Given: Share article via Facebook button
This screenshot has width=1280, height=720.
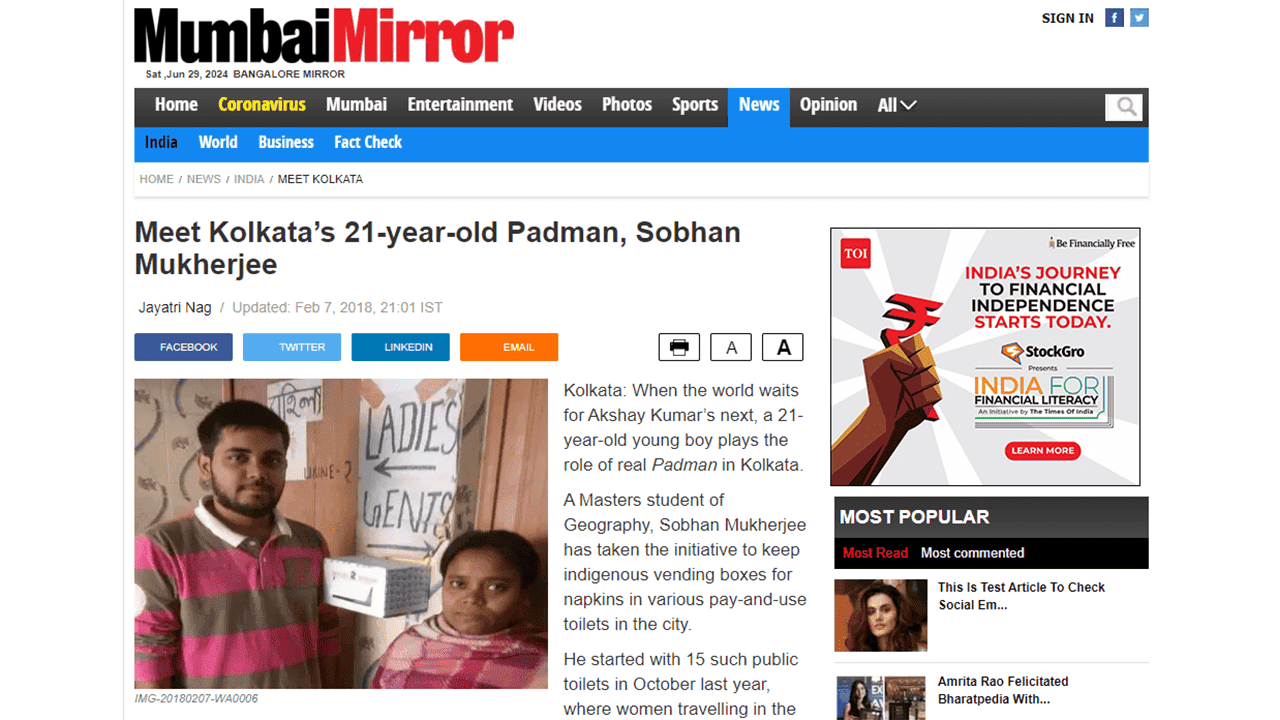Looking at the screenshot, I should pyautogui.click(x=184, y=347).
